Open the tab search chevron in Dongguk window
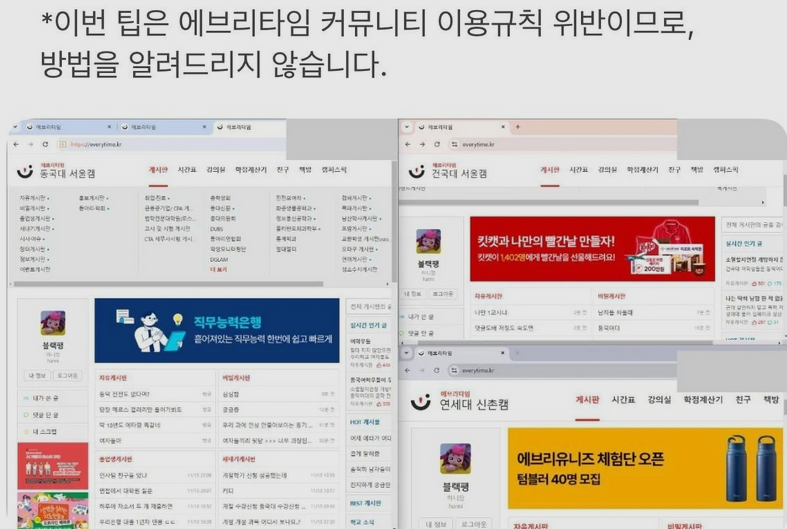The image size is (787, 529). 15,127
